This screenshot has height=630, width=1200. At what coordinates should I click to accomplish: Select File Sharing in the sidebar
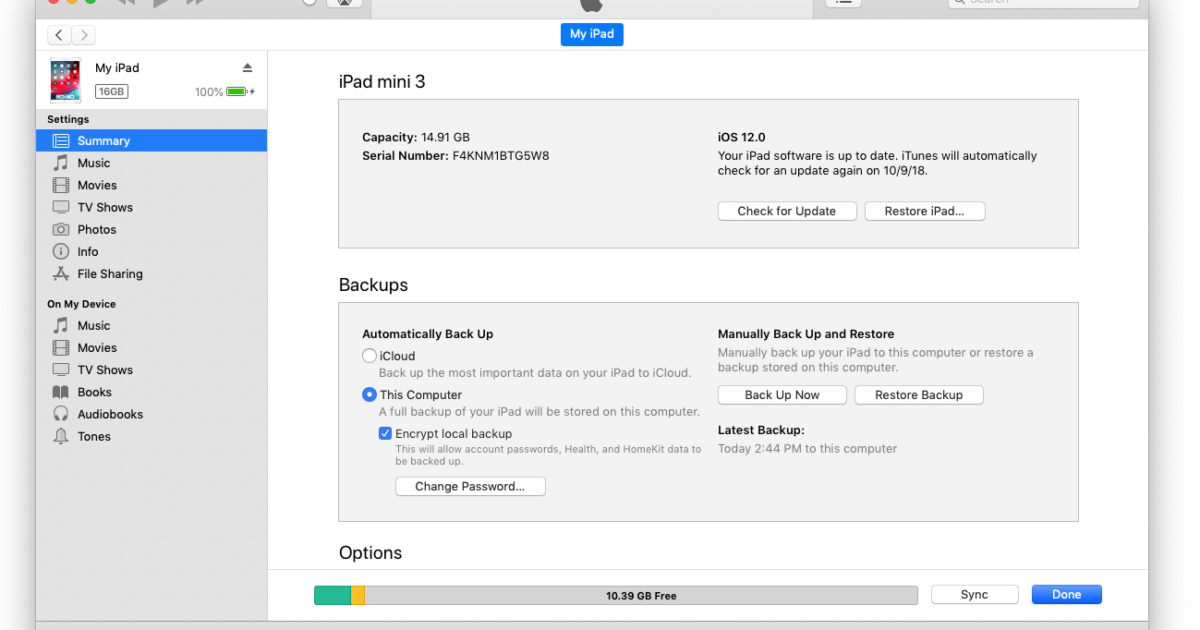(110, 274)
